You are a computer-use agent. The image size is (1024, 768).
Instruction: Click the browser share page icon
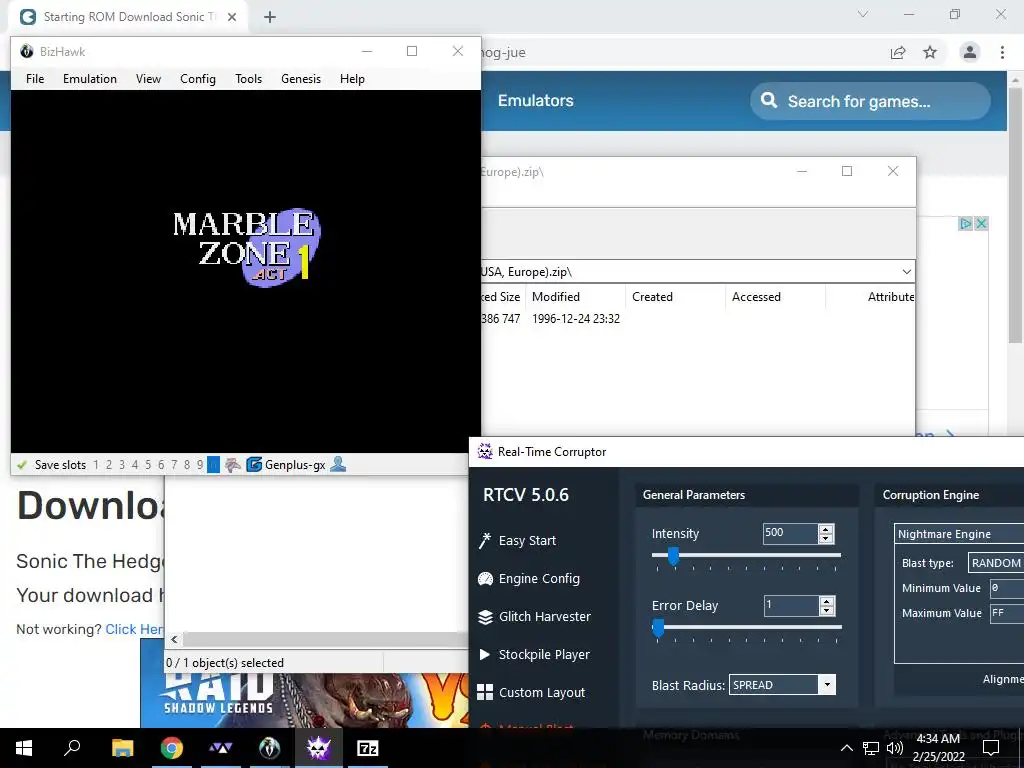click(898, 52)
